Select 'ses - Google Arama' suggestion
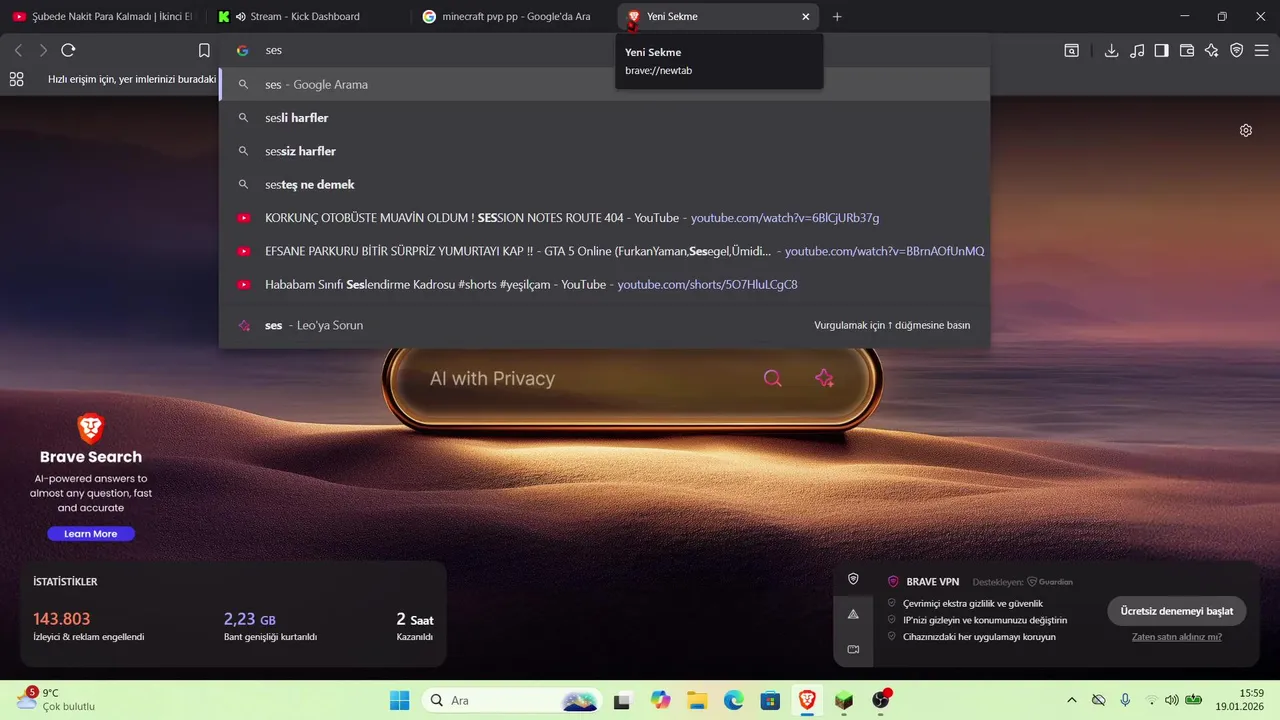This screenshot has width=1280, height=720. point(605,85)
